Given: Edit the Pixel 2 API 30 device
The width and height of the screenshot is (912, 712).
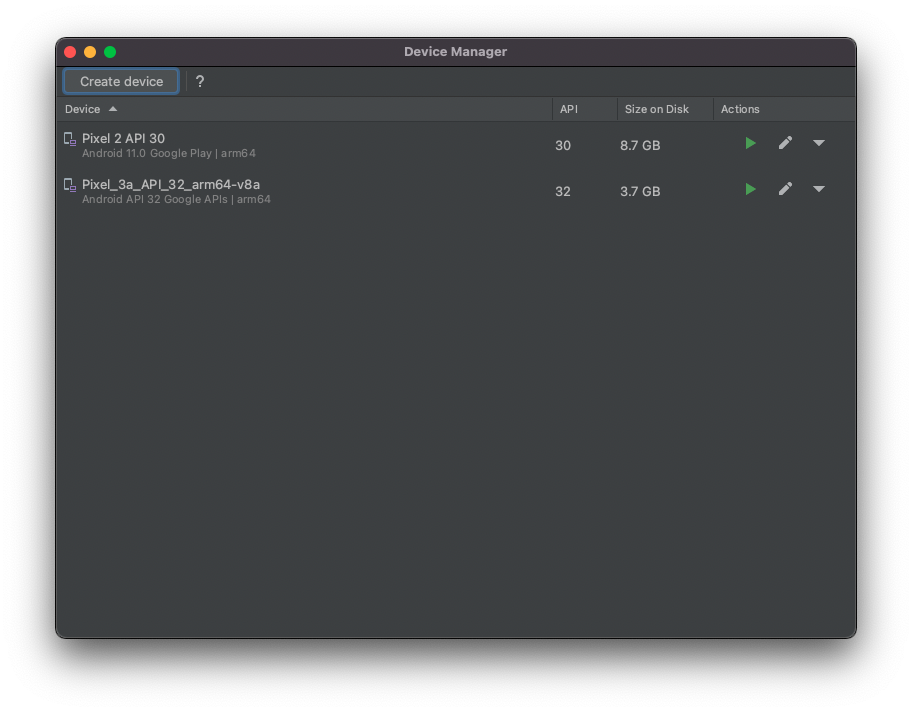Looking at the screenshot, I should [785, 143].
